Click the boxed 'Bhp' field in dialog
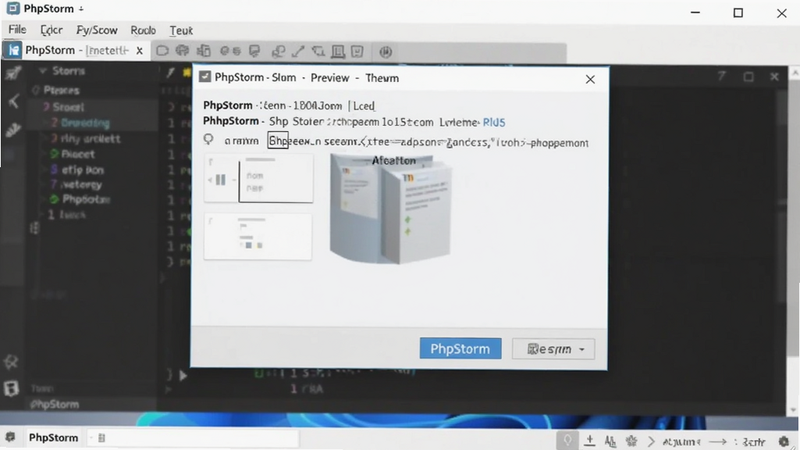Screen dimensions: 800x450 [x=278, y=141]
